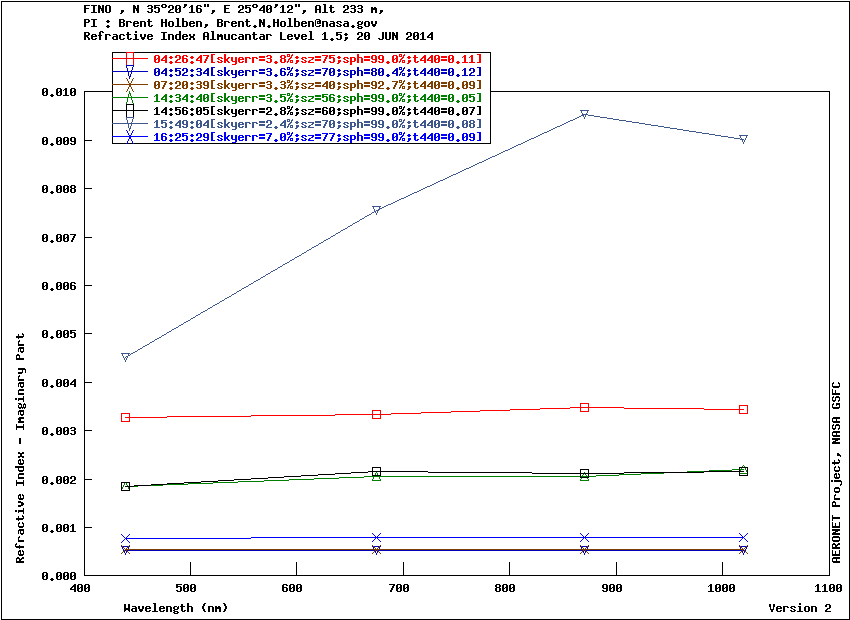Select the brown X legend marker for 07:20:39
Screen dimensions: 850x620
click(130, 85)
